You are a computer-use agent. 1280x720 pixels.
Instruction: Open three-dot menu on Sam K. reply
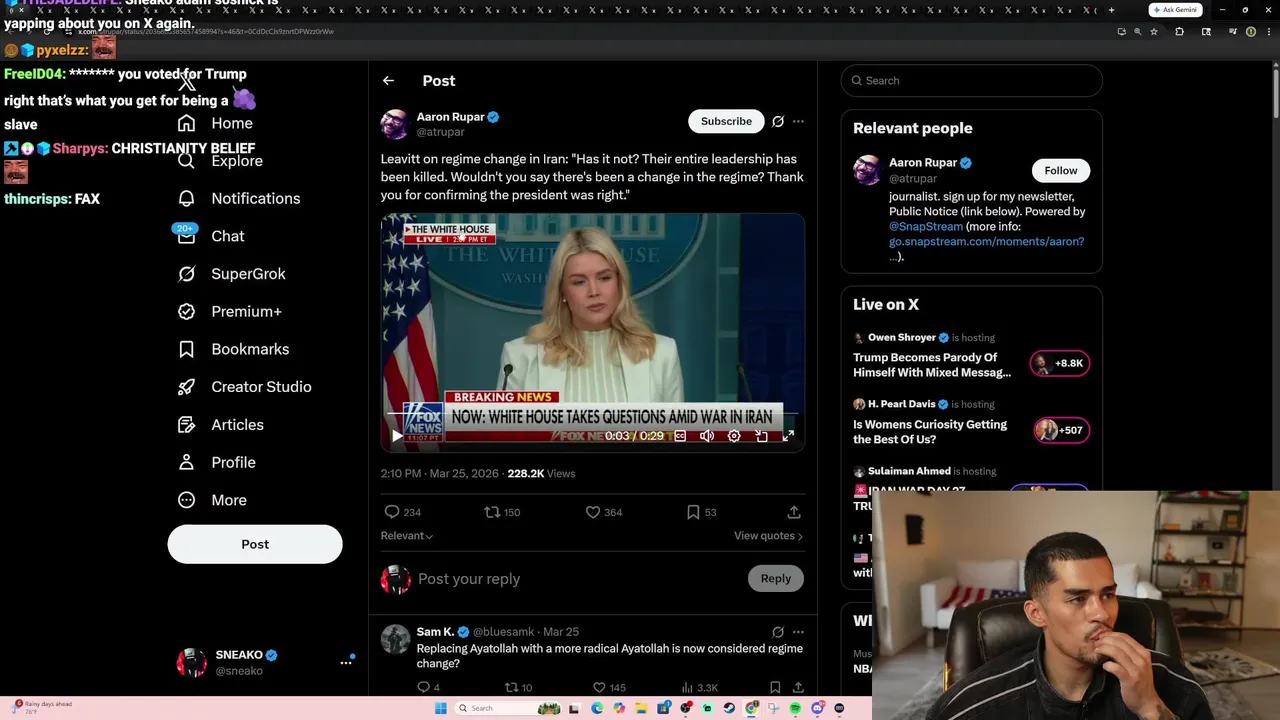pyautogui.click(x=798, y=632)
